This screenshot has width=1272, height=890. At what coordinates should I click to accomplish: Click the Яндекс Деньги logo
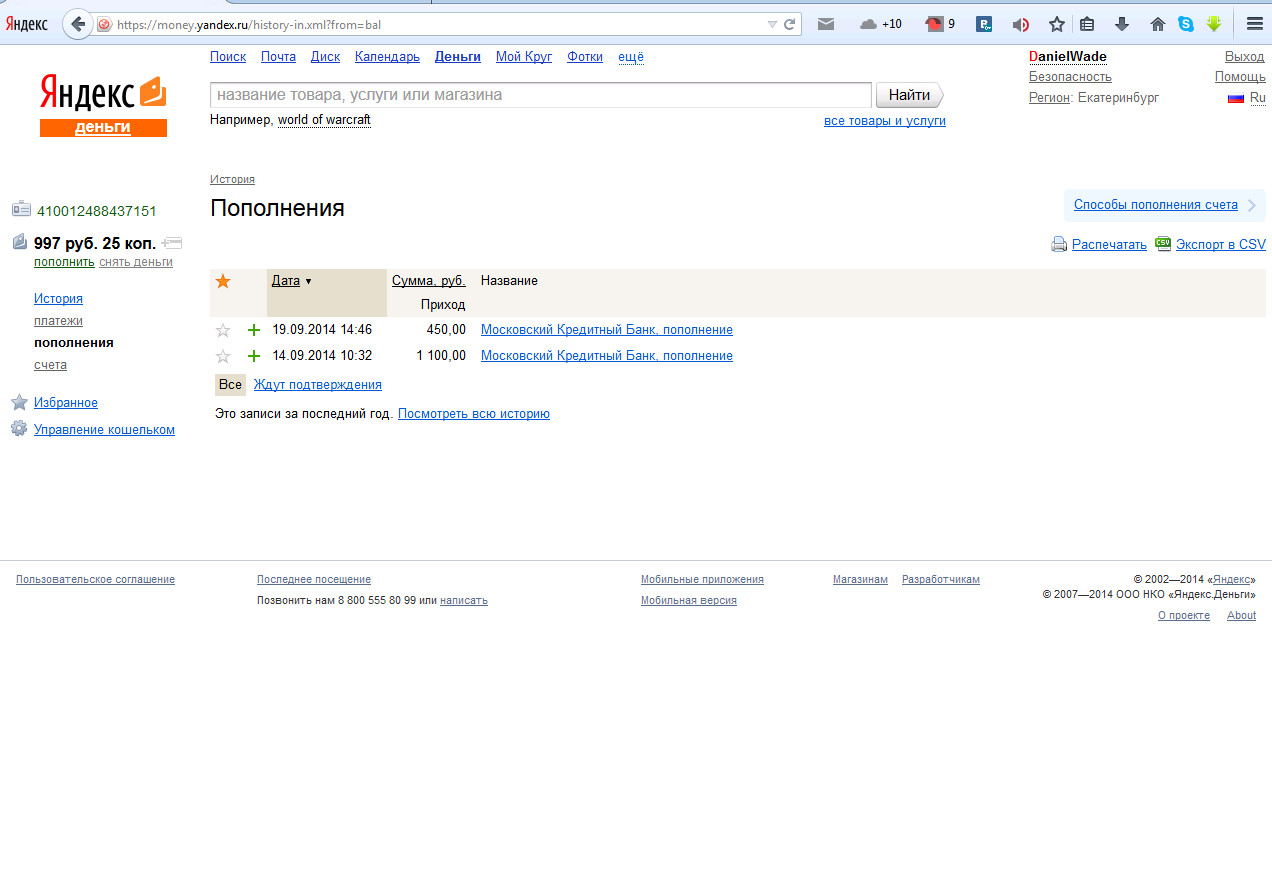point(103,105)
